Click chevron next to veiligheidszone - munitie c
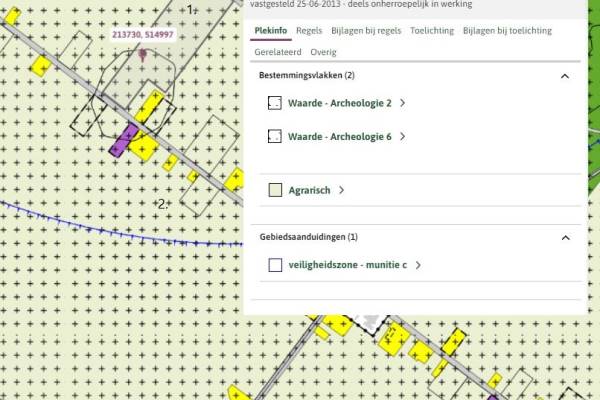600x400 pixels. click(418, 265)
